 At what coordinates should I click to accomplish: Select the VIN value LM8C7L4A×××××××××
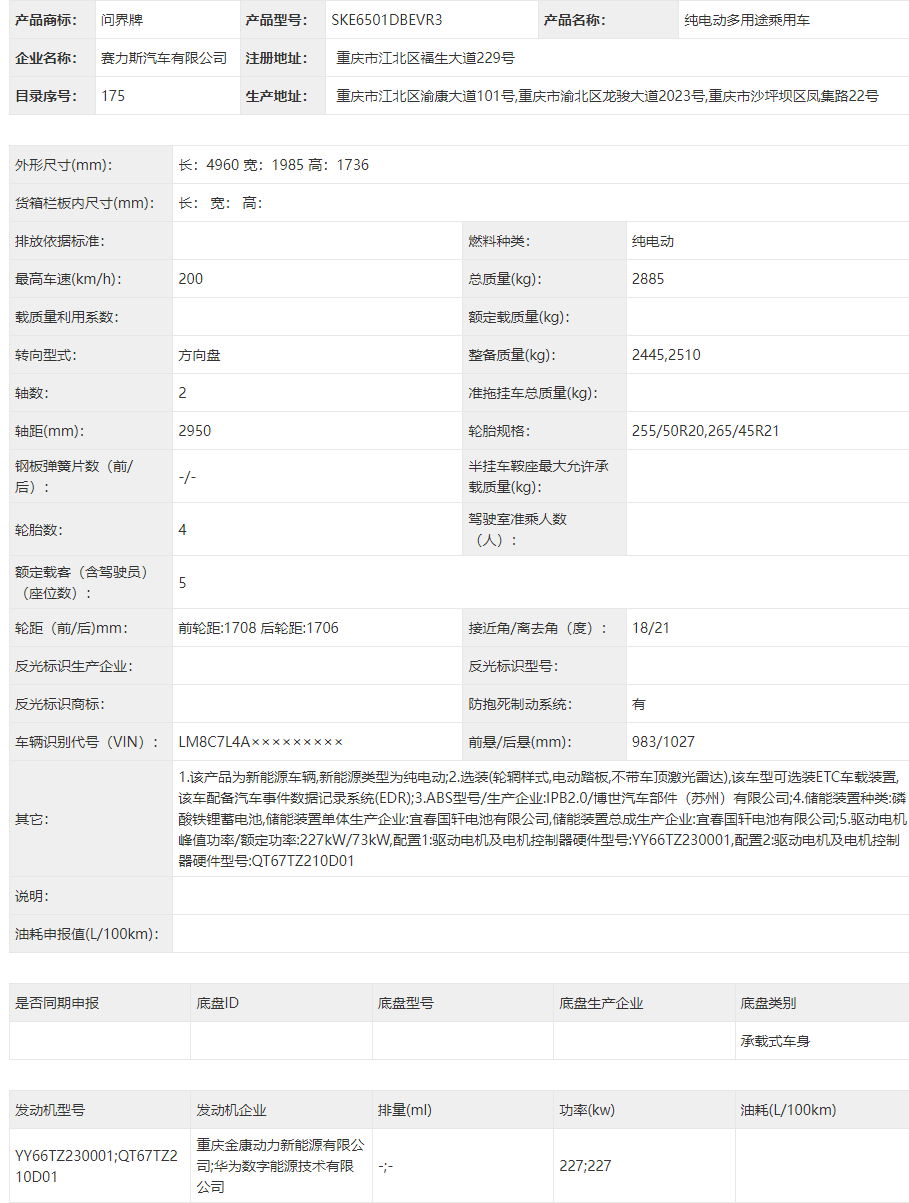[x=260, y=742]
